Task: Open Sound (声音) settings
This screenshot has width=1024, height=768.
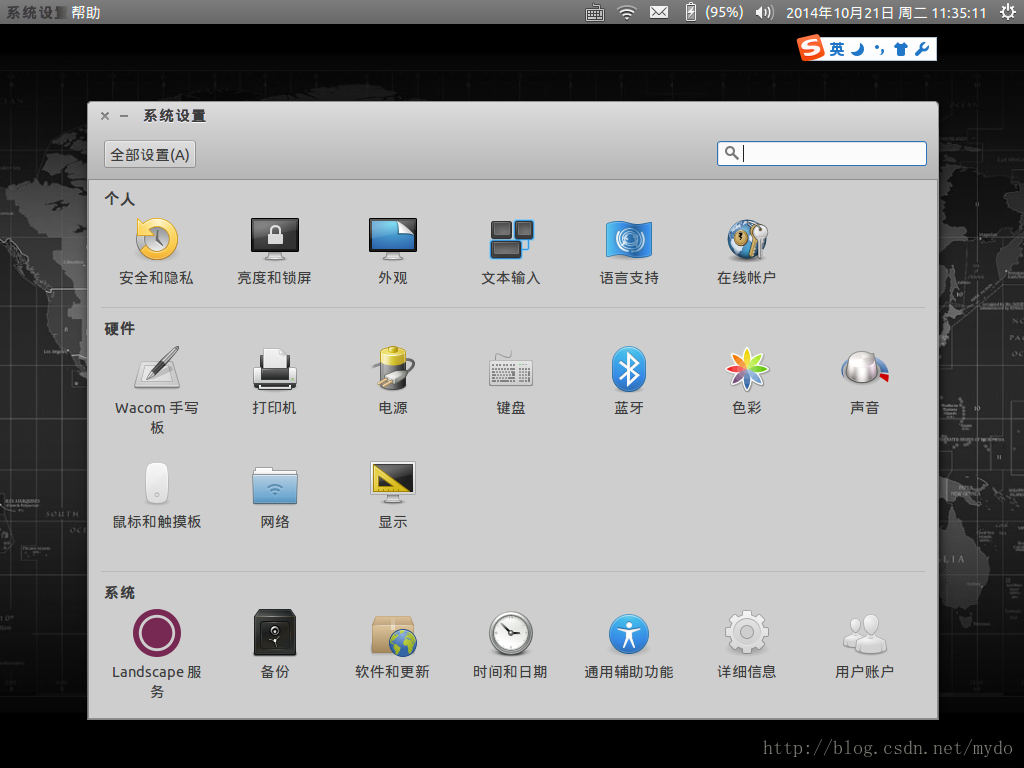Action: pos(865,381)
